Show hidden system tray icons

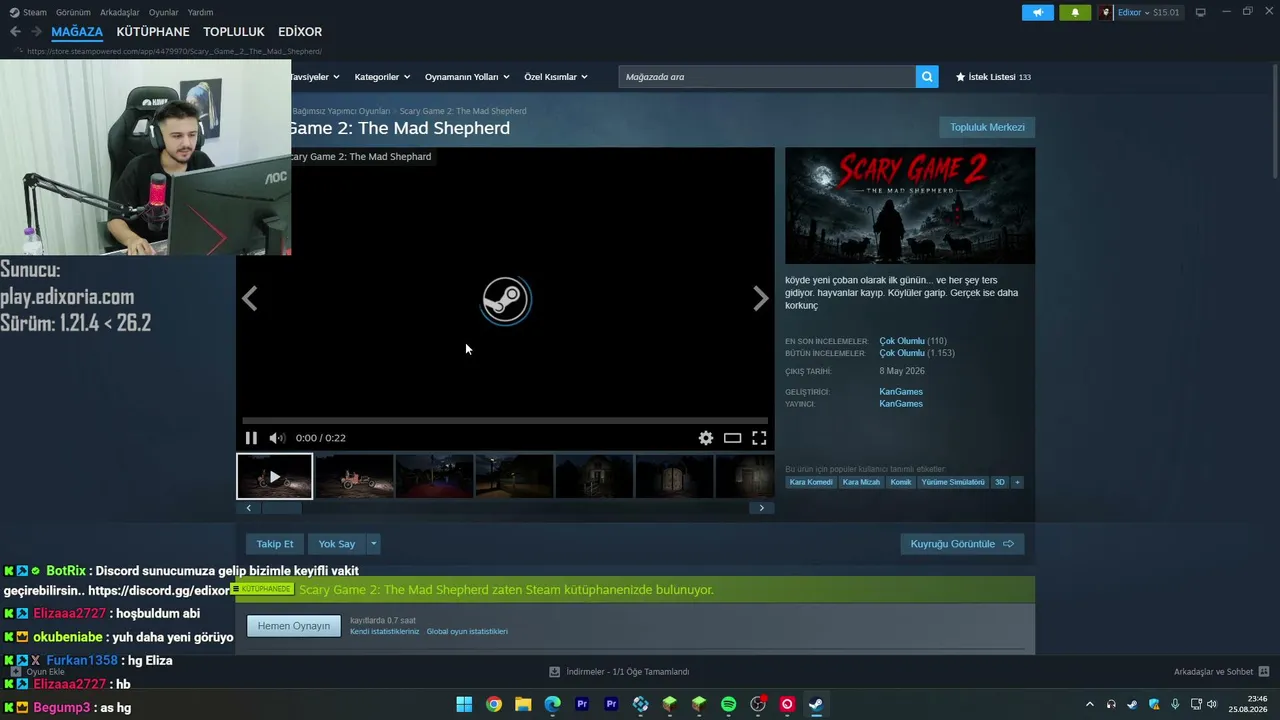click(x=1090, y=704)
